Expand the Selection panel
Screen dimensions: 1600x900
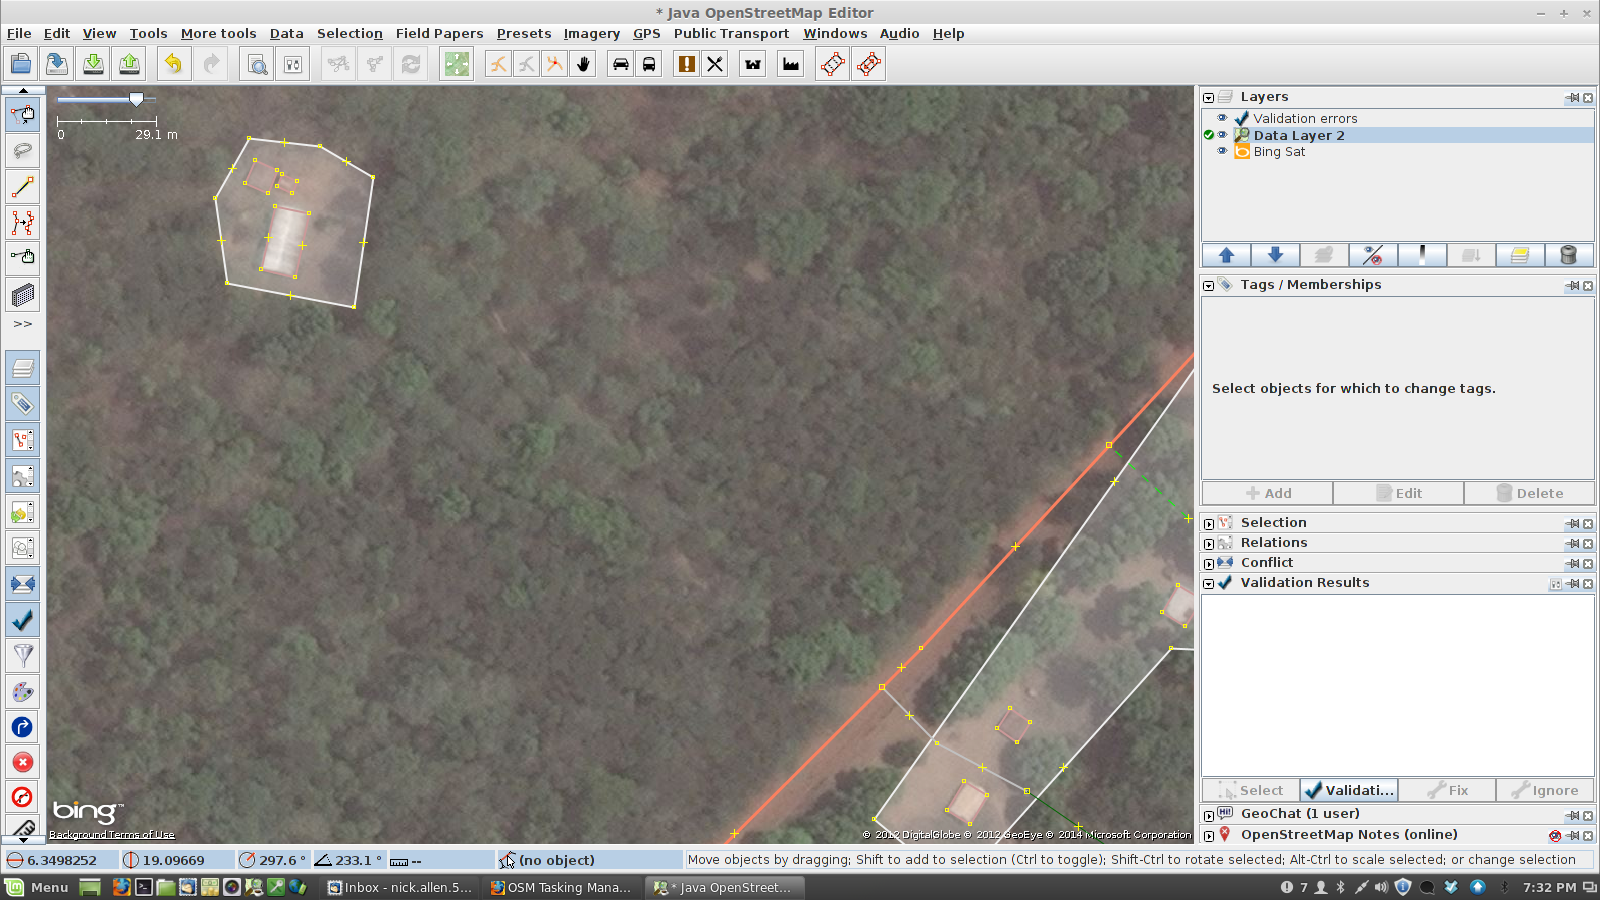[1208, 524]
